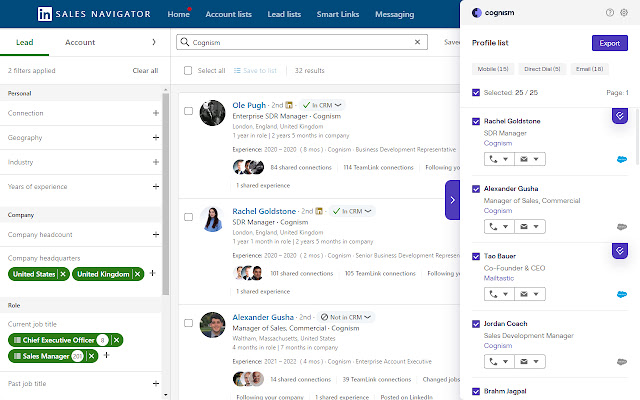
Task: Click the Cognism logo in panel header
Action: click(x=493, y=13)
